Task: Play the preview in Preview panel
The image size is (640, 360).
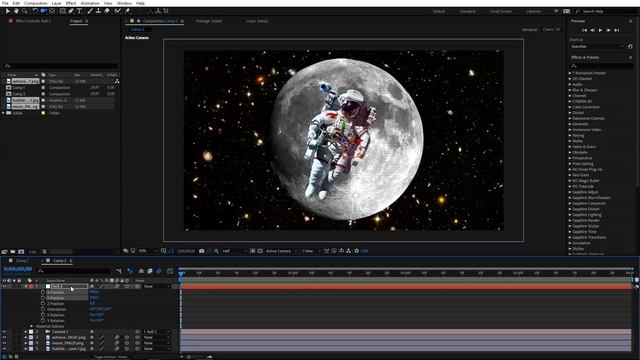Action: (x=600, y=30)
